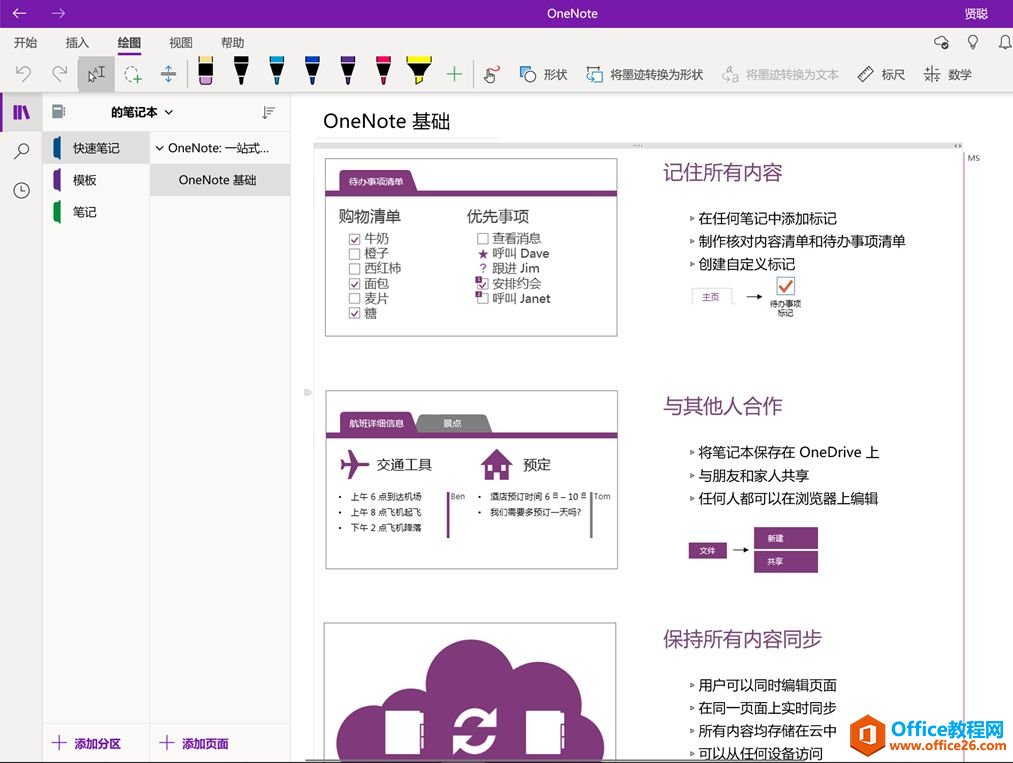1013x763 pixels.
Task: Check the cloud sync status icon
Action: 941,43
